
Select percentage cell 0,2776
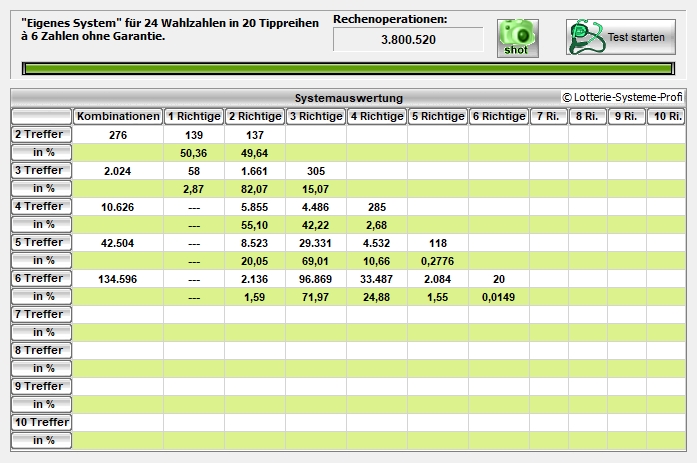[438, 261]
